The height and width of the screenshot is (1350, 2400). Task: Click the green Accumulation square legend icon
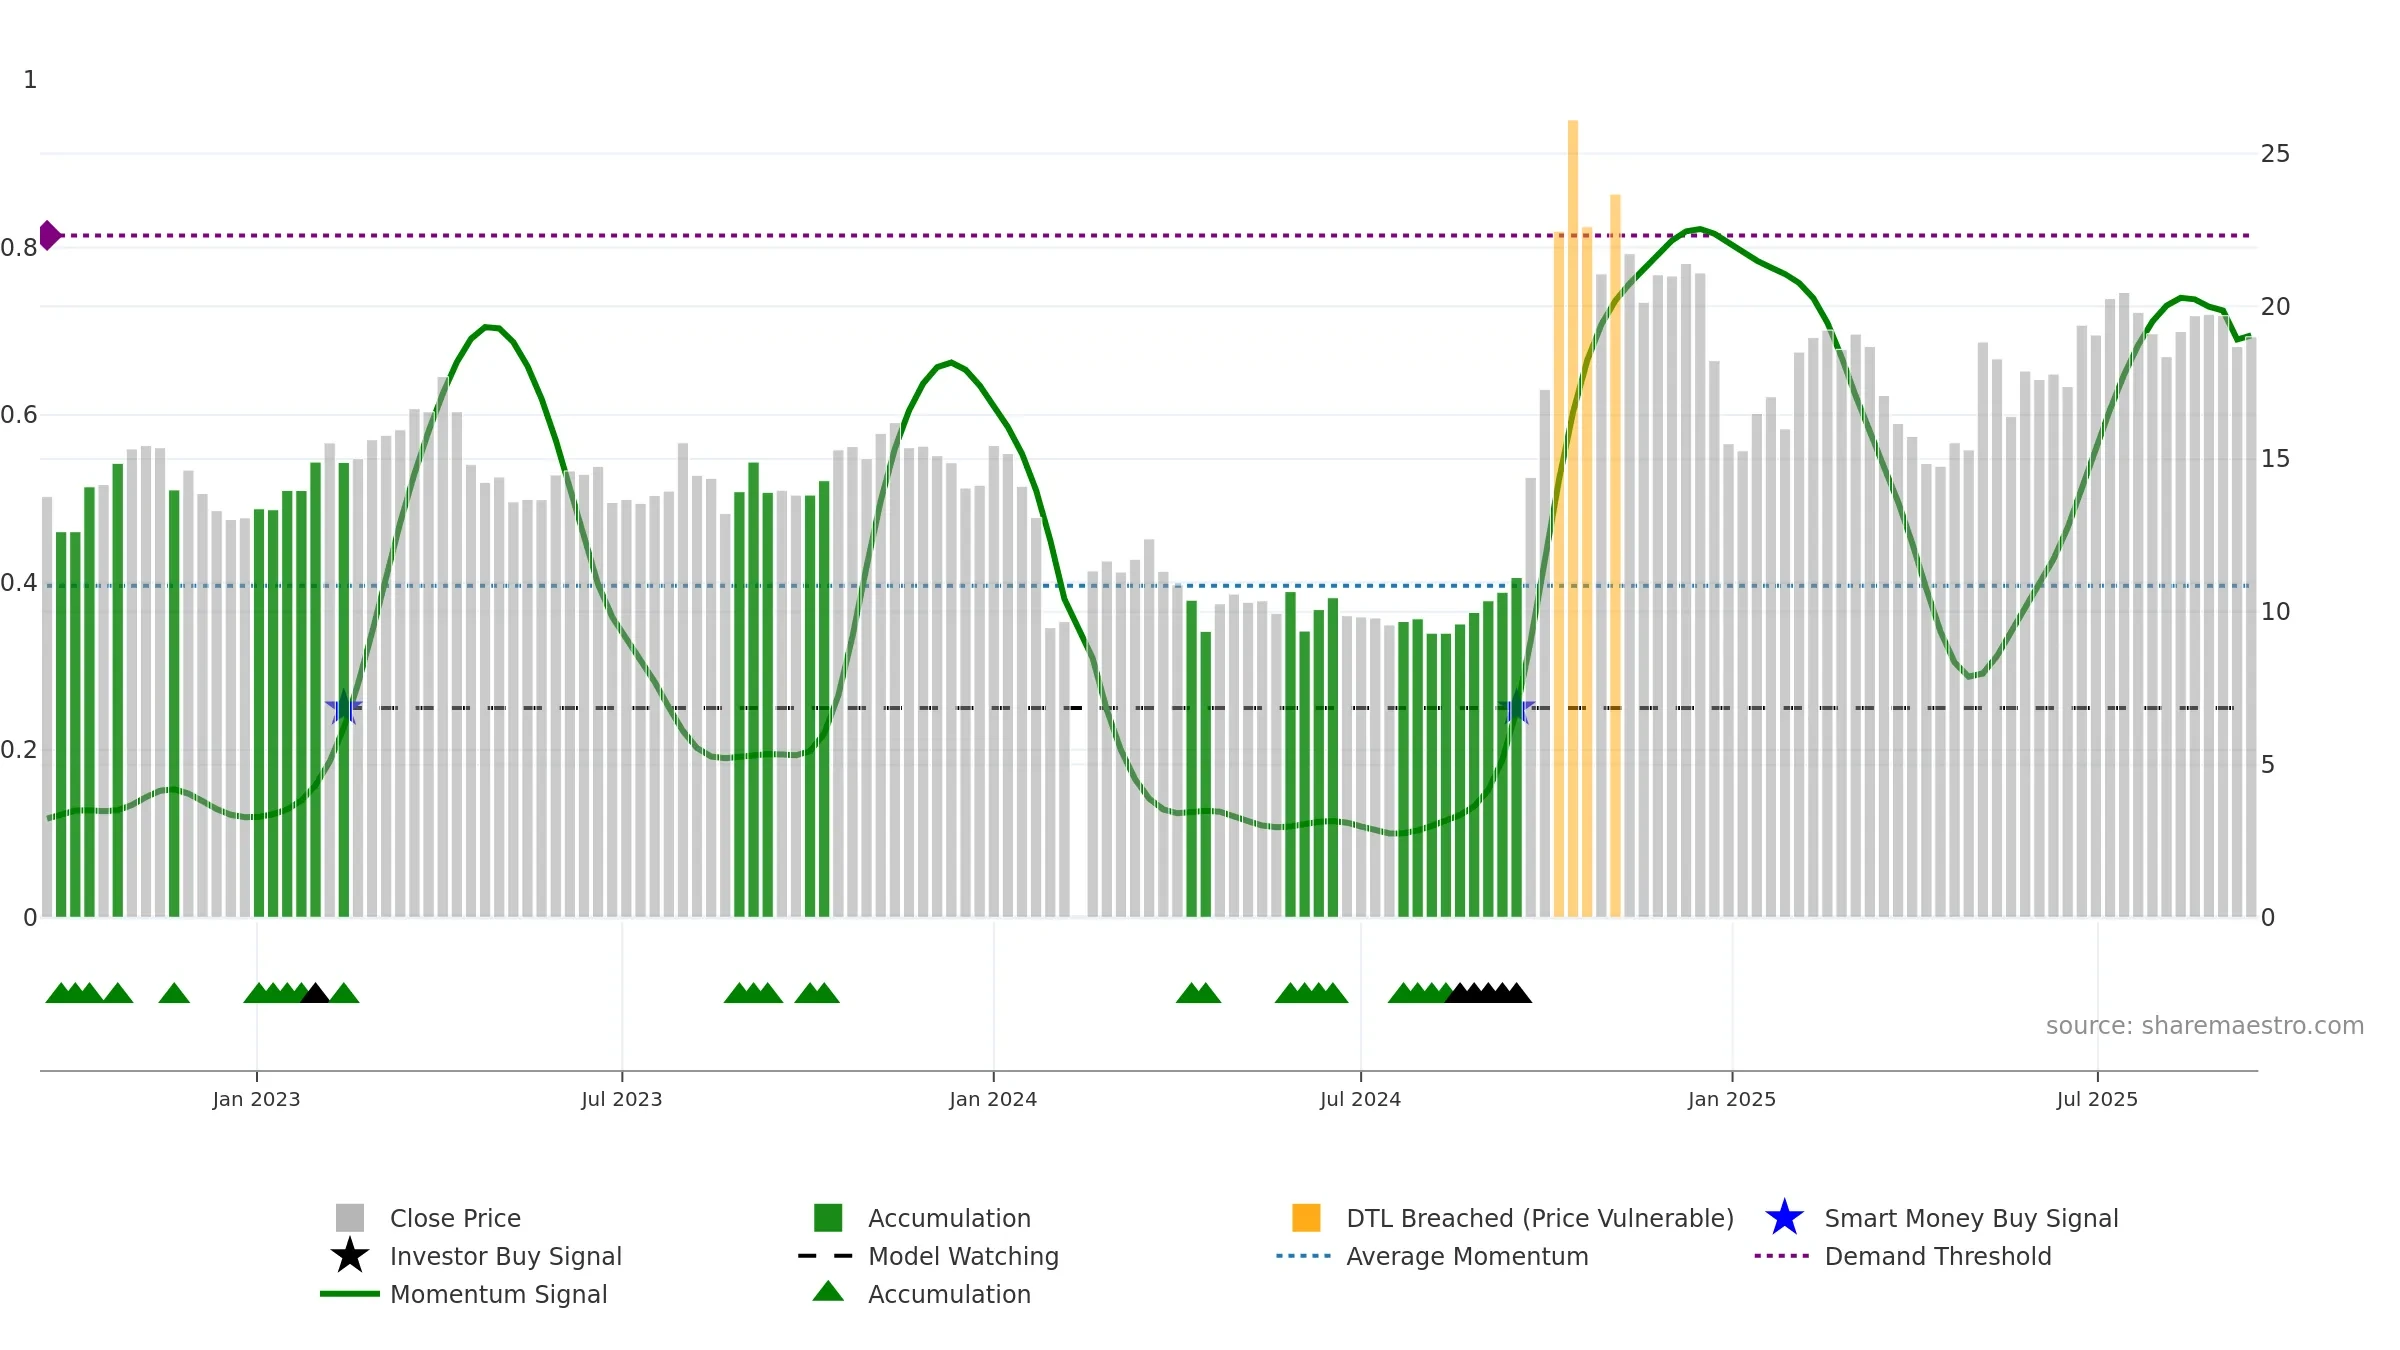828,1218
